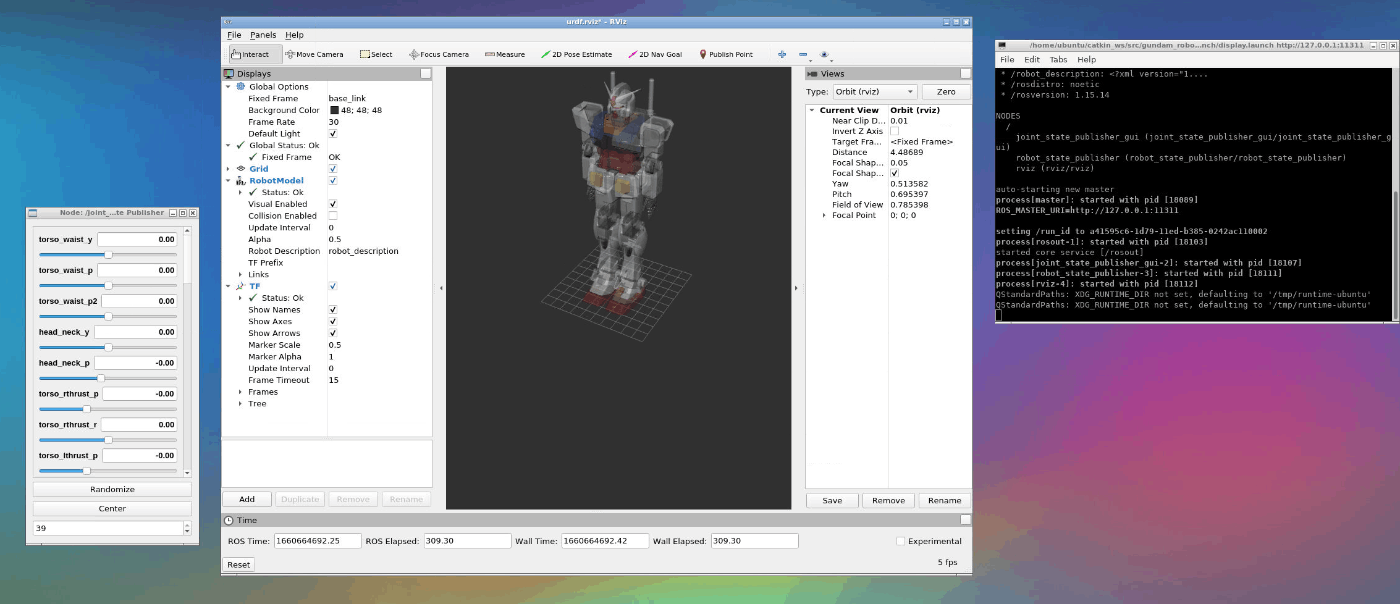Expand the Links node under RobotModel
Image resolution: width=1400 pixels, height=604 pixels.
coord(240,275)
